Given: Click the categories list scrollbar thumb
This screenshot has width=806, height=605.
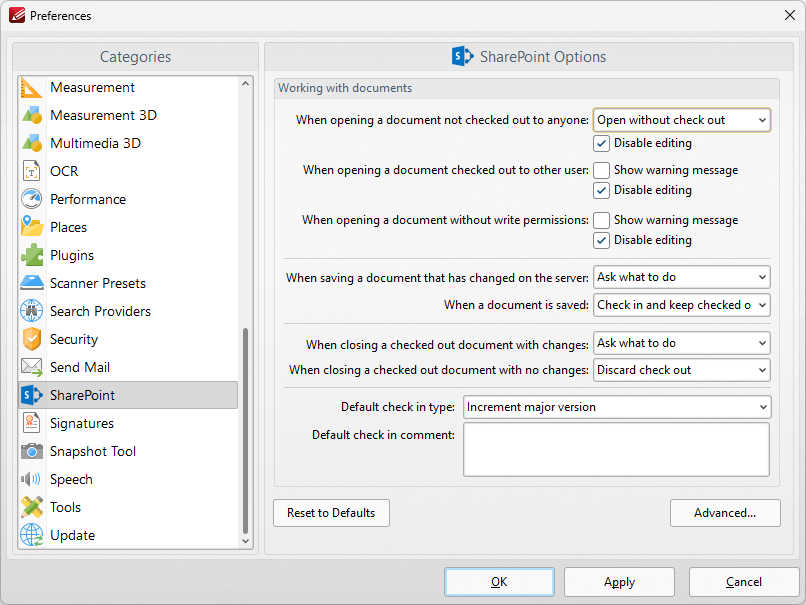Looking at the screenshot, I should click(245, 431).
